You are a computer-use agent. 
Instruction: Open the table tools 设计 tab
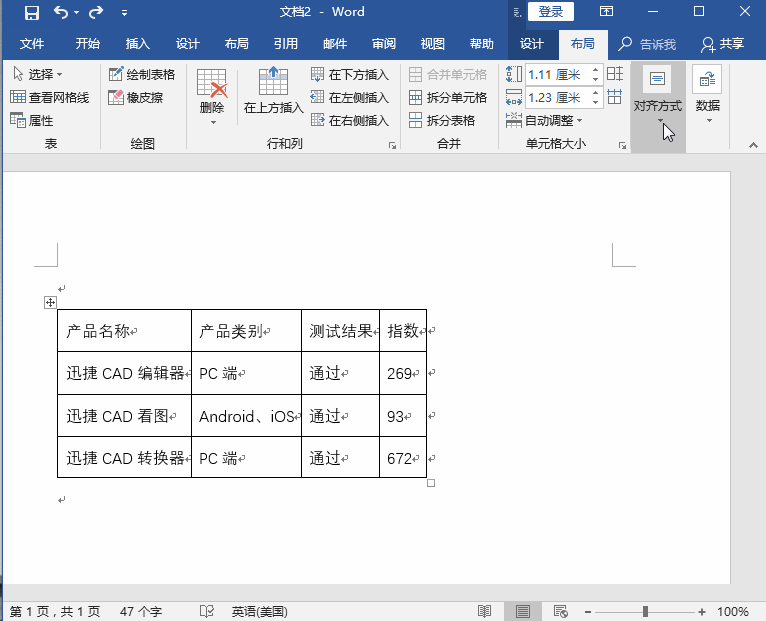coord(532,44)
